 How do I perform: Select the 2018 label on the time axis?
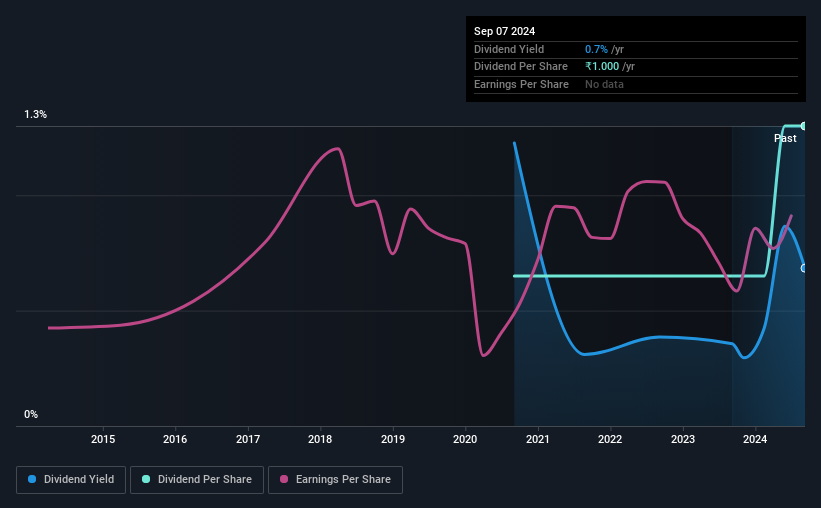click(x=320, y=439)
